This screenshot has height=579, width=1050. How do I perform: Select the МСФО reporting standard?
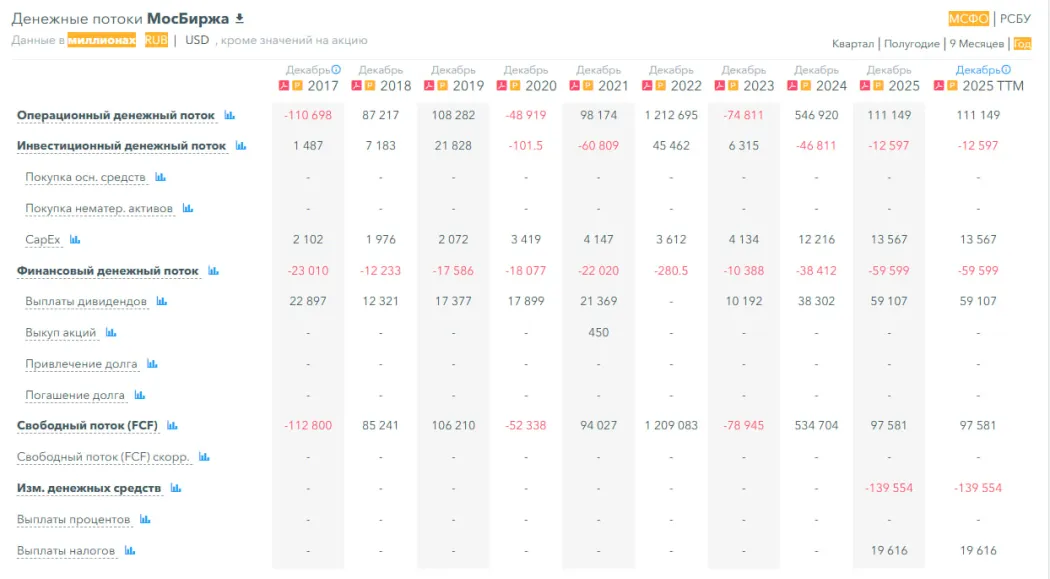[968, 18]
